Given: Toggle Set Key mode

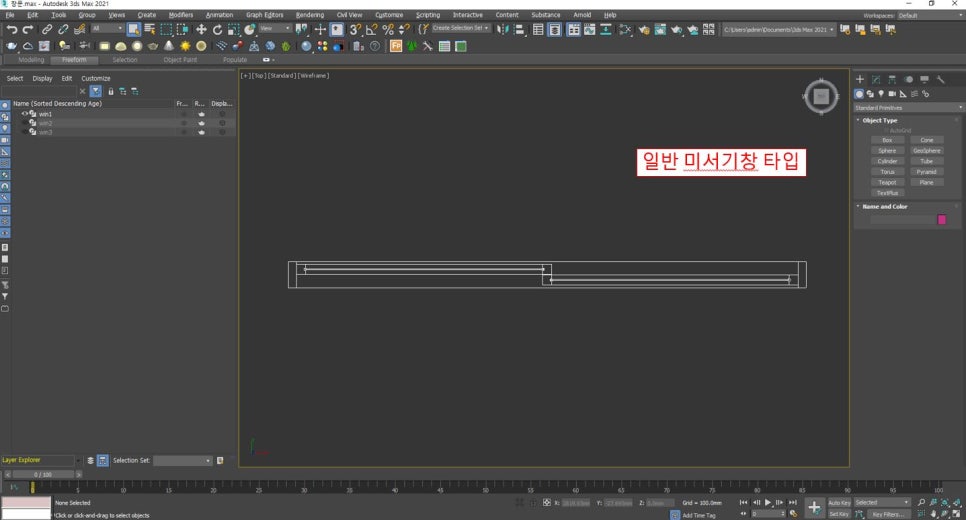Looking at the screenshot, I should click(x=838, y=514).
